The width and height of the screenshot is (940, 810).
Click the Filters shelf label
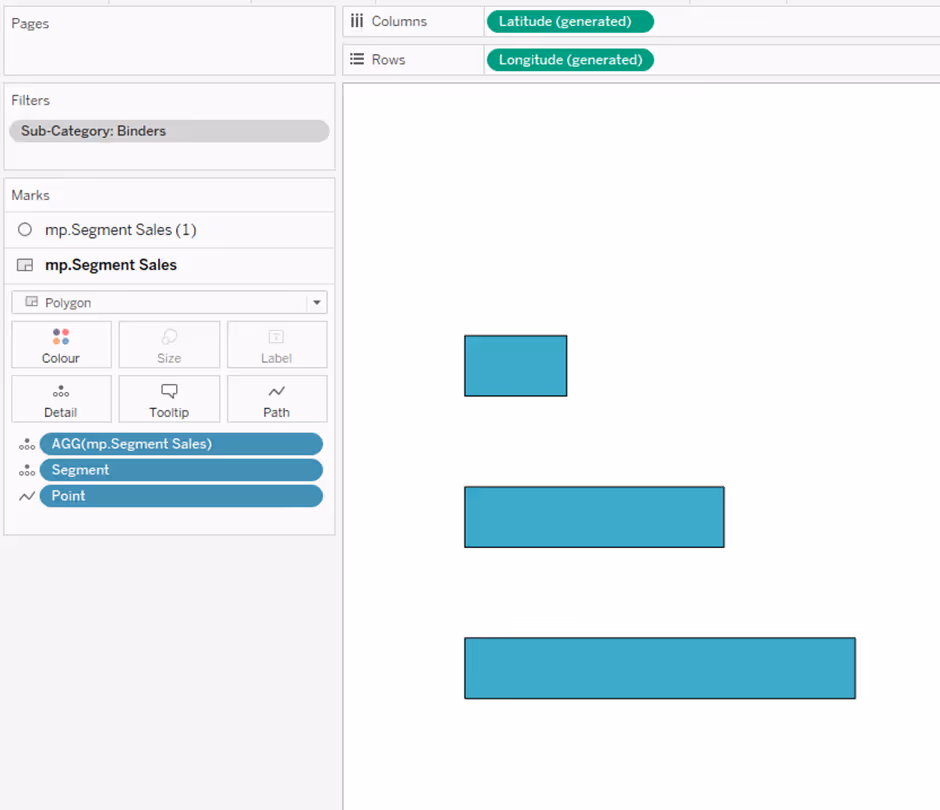(x=31, y=100)
